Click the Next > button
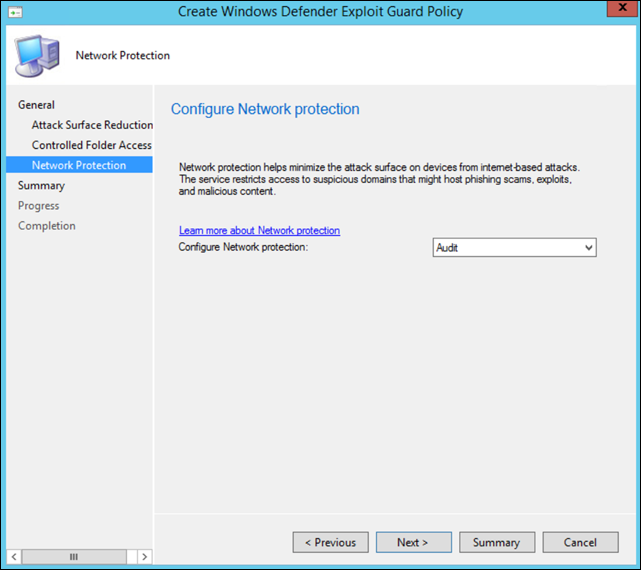The width and height of the screenshot is (641, 570). (414, 542)
